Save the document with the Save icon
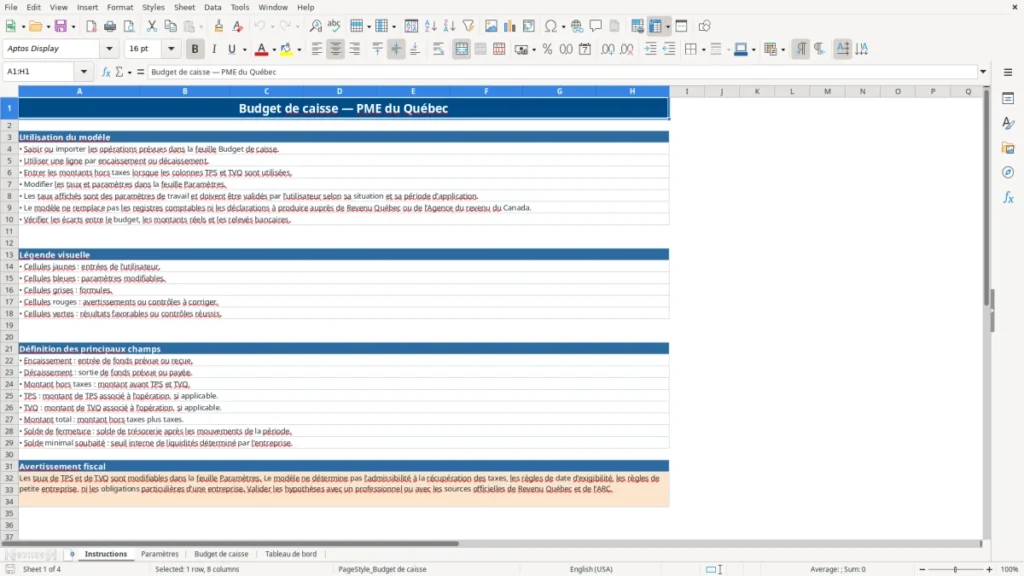 click(x=61, y=26)
